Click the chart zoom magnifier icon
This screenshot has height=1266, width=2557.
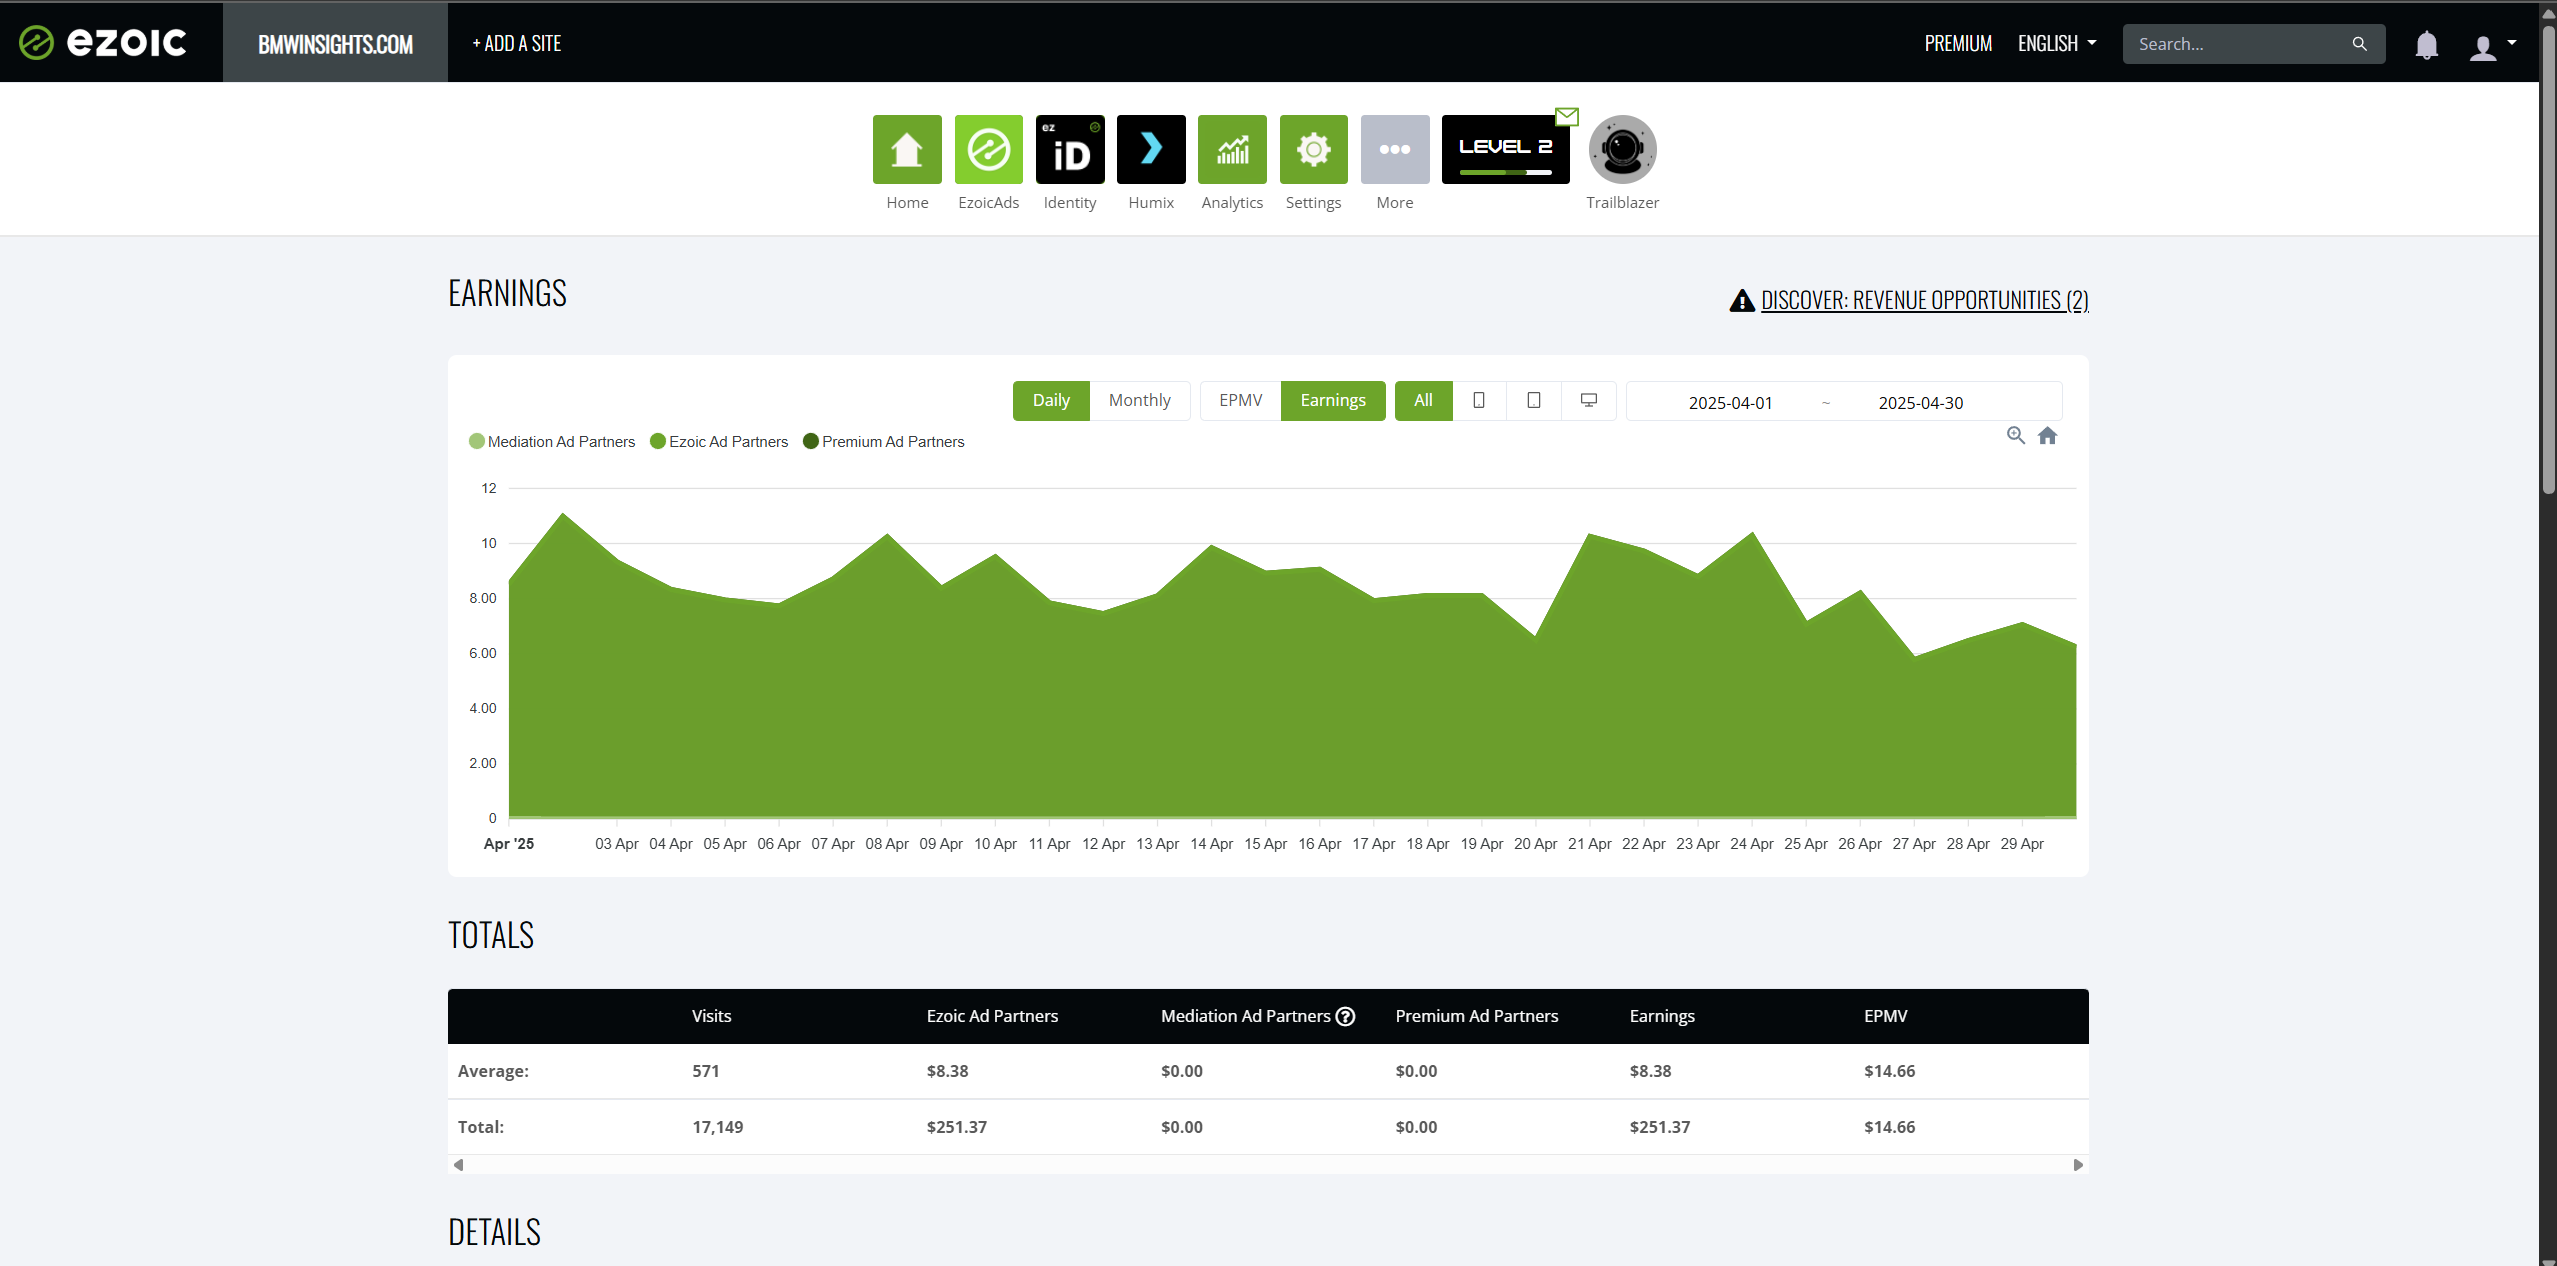tap(2015, 435)
